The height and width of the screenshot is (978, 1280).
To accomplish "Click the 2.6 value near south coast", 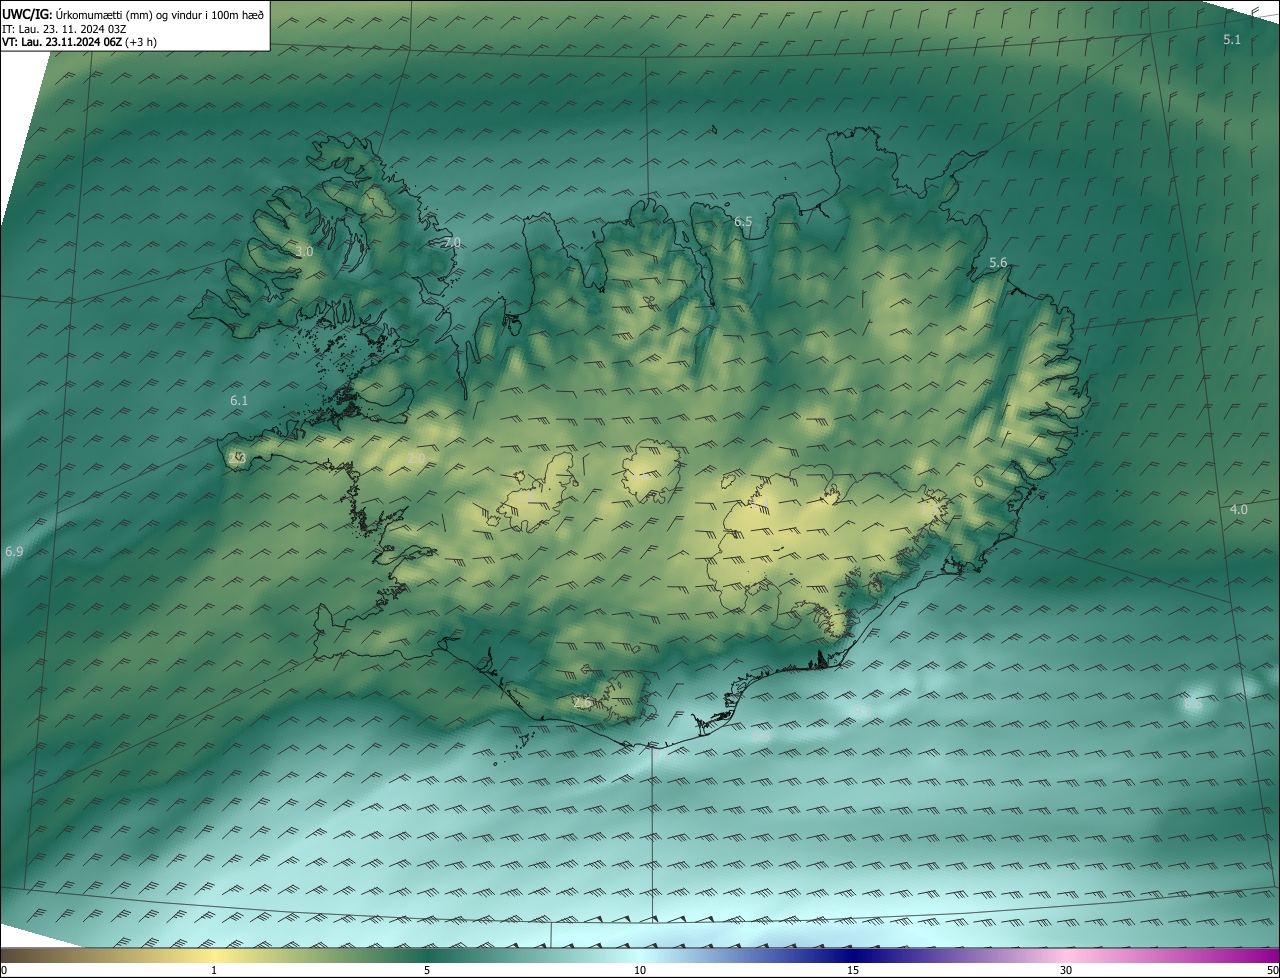I will pos(582,703).
